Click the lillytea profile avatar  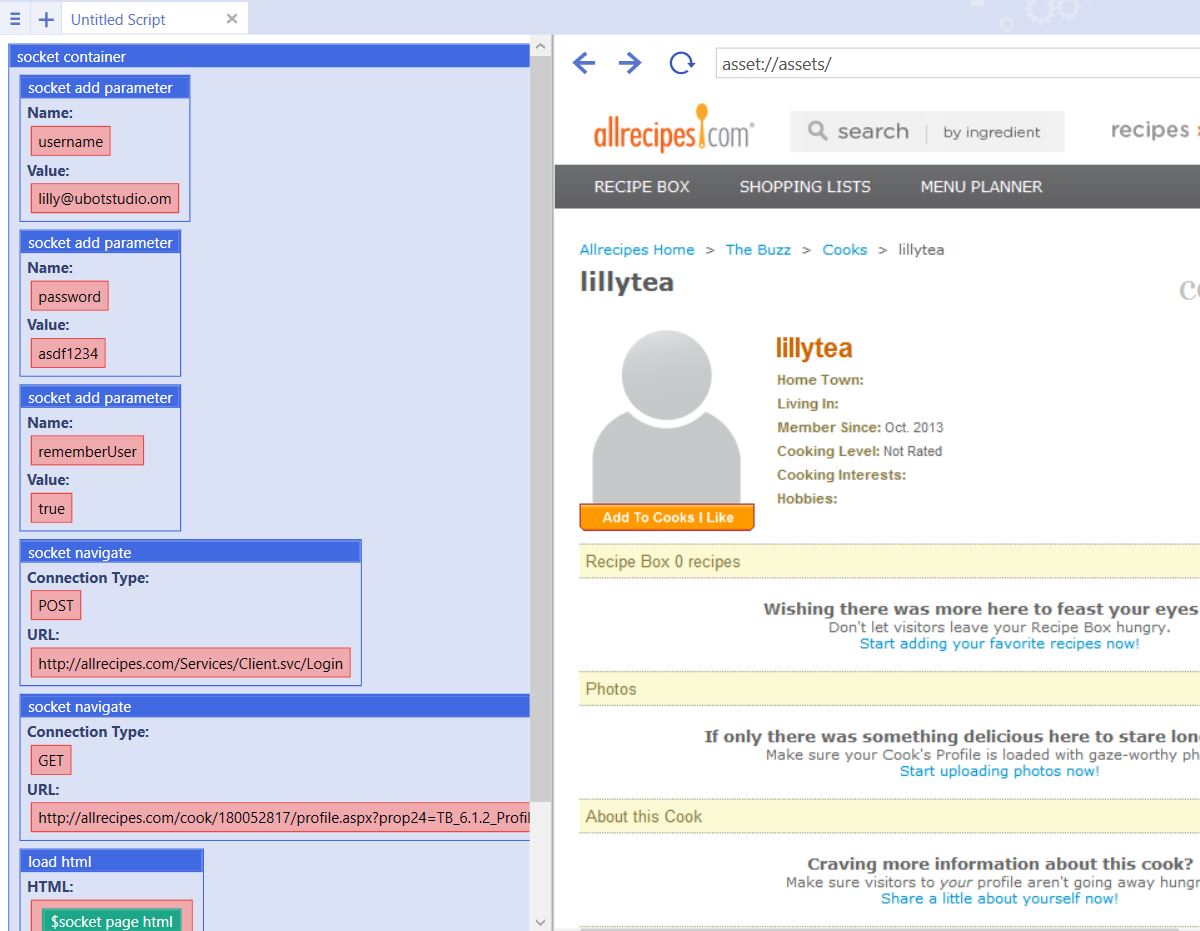coord(666,417)
